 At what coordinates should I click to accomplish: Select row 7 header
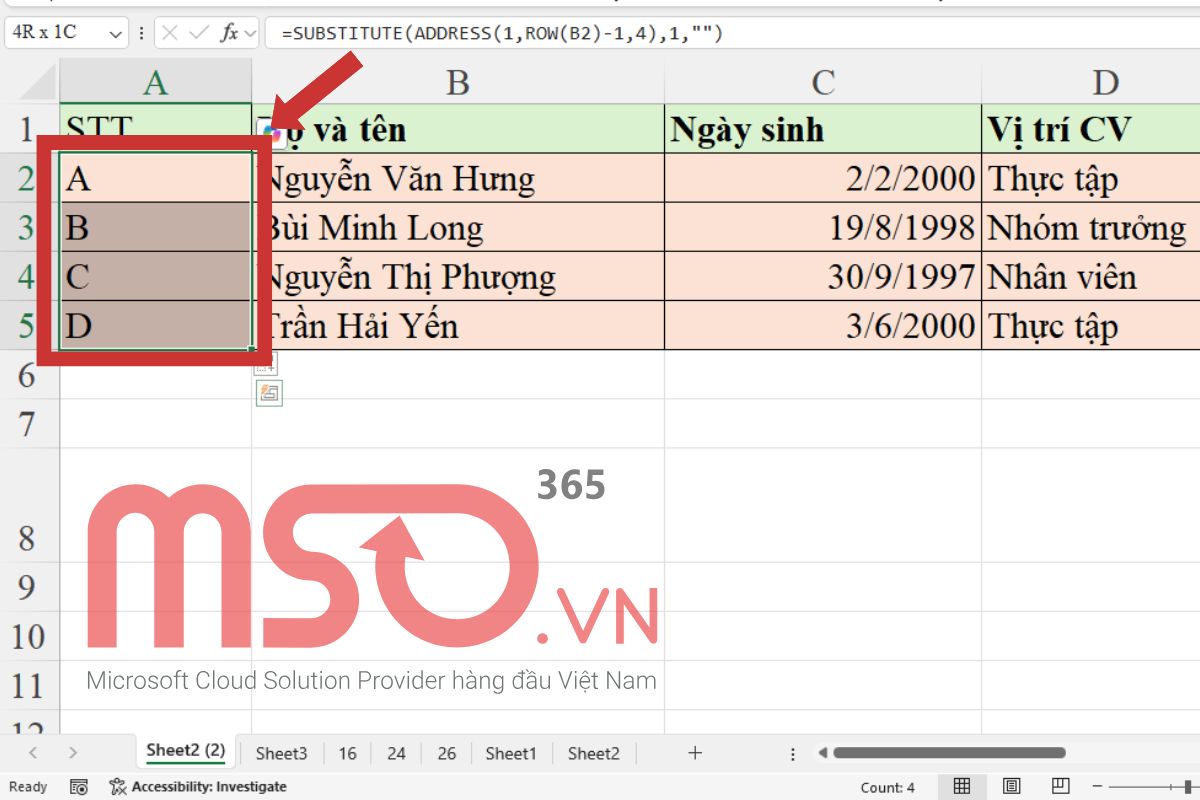coord(29,425)
